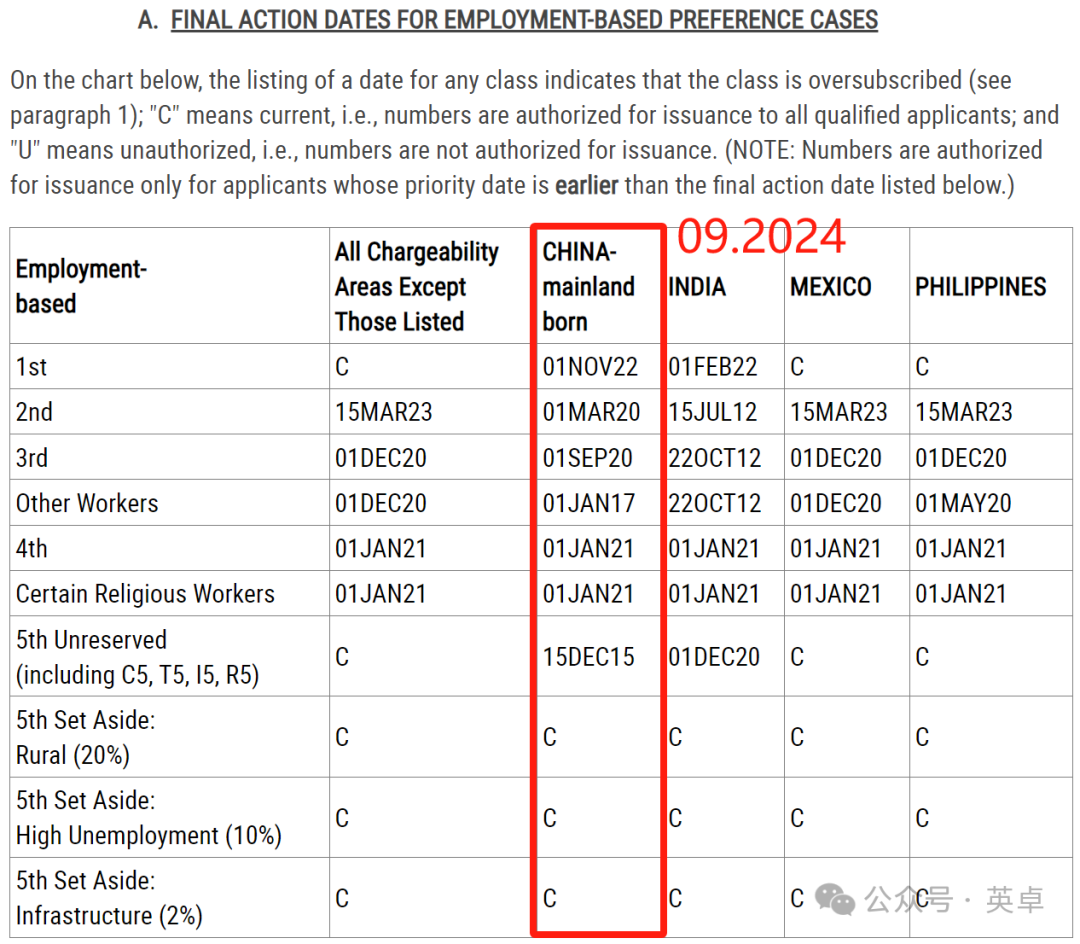
Task: Select the 'Employment-based' column header
Action: pos(81,286)
